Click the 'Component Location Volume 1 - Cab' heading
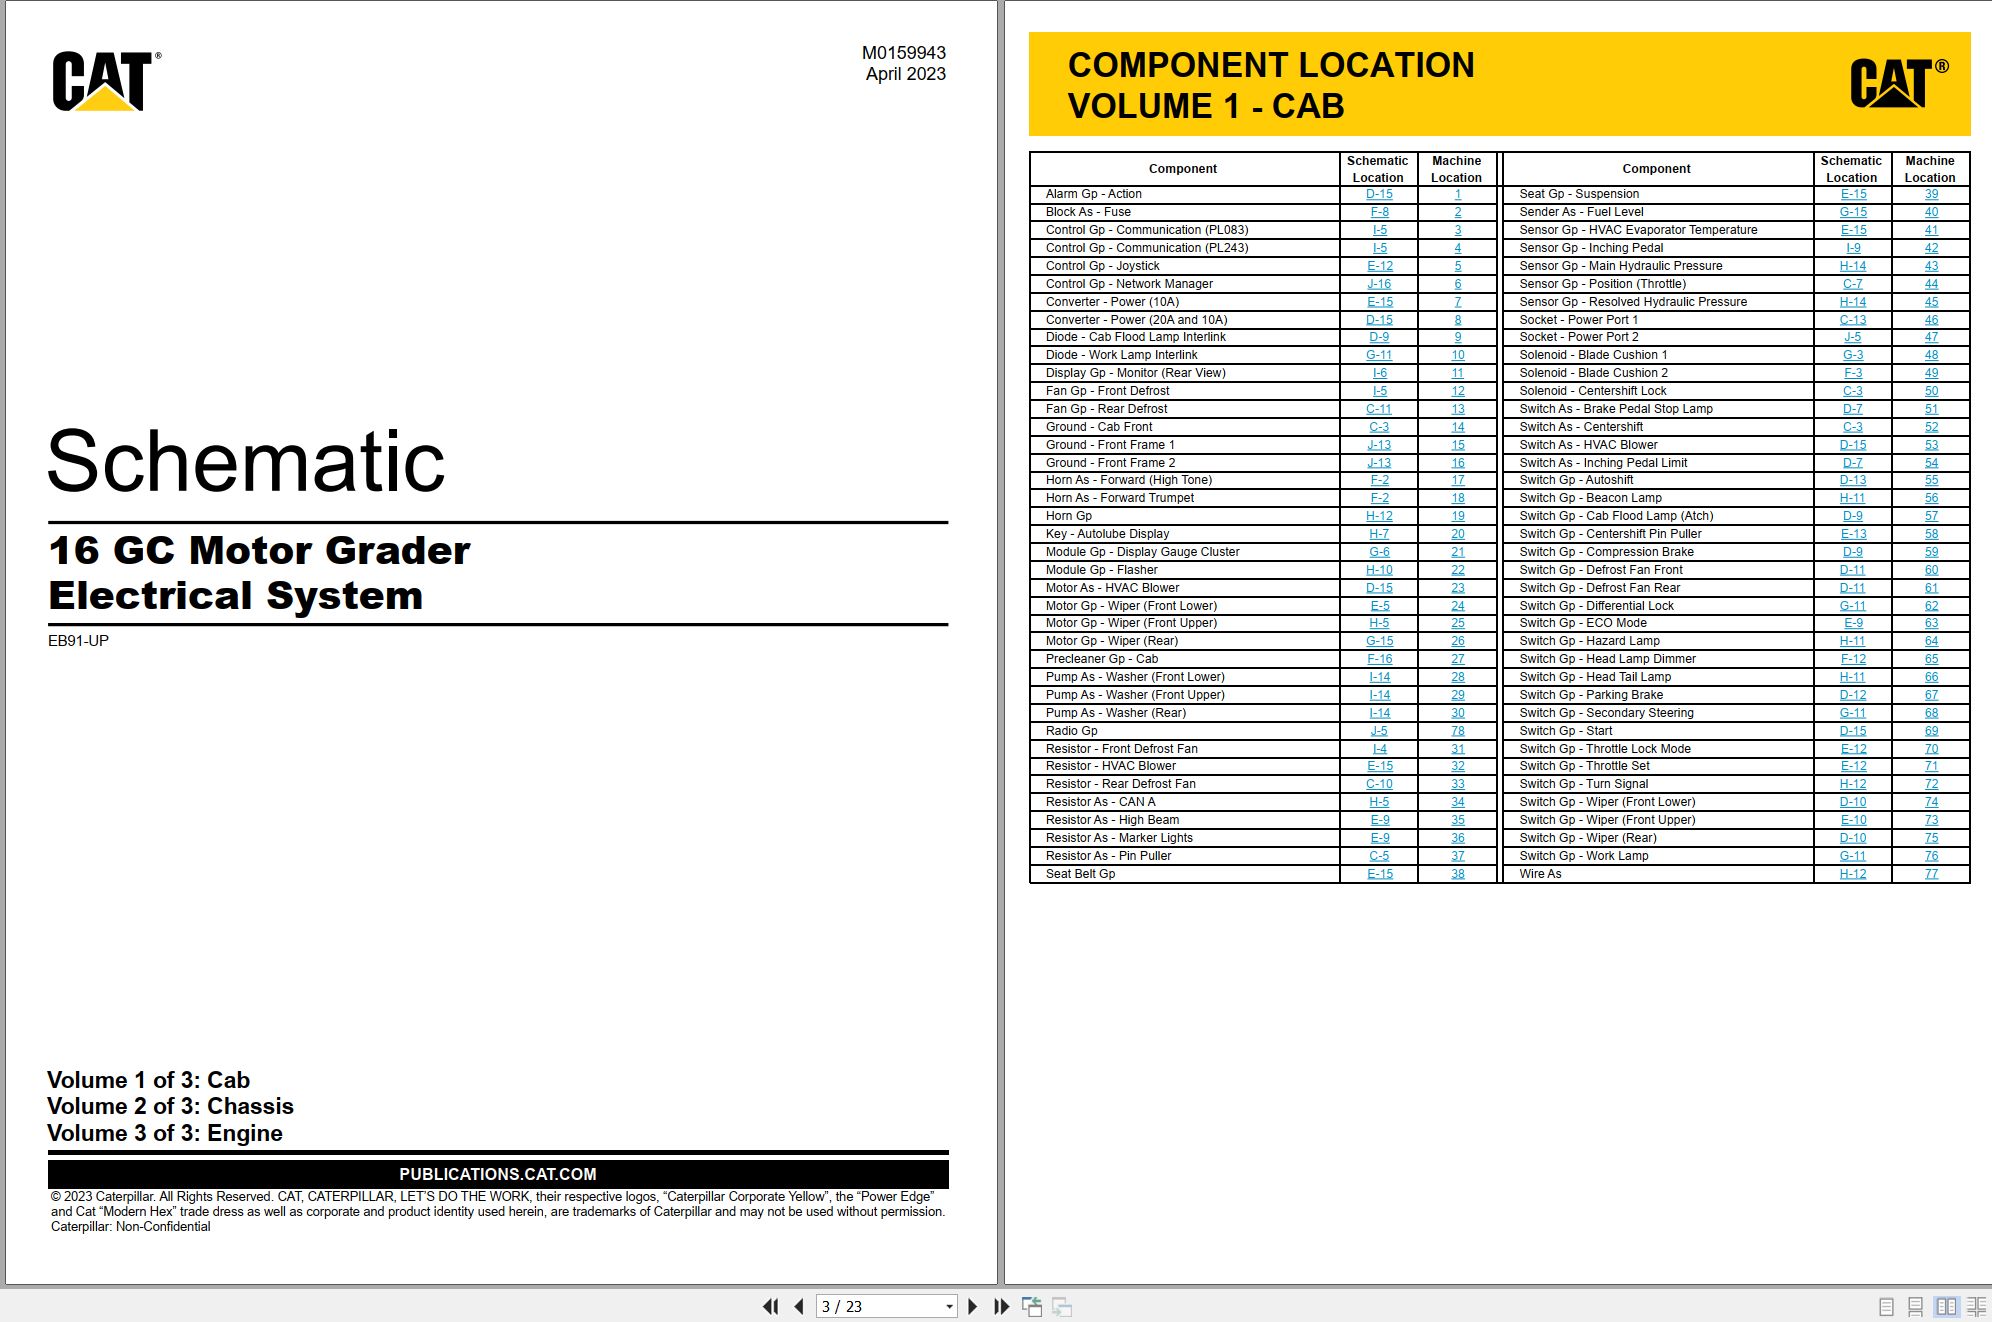This screenshot has width=1992, height=1322. [x=1271, y=85]
